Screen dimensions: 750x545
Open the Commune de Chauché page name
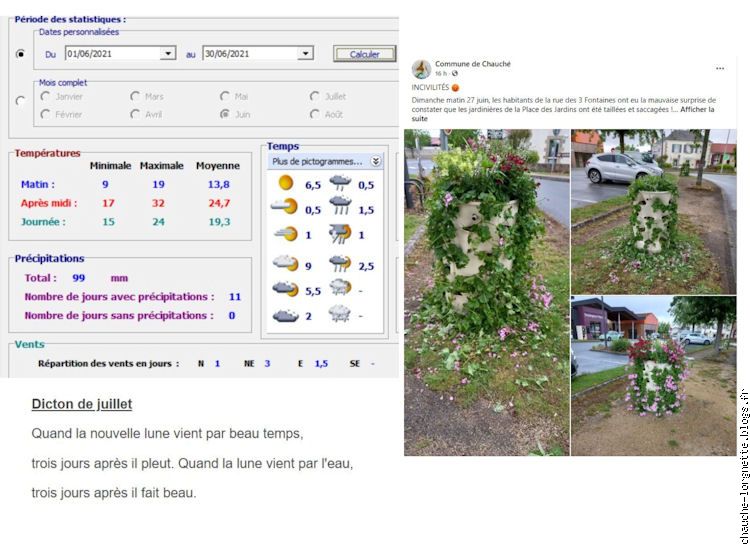(472, 64)
